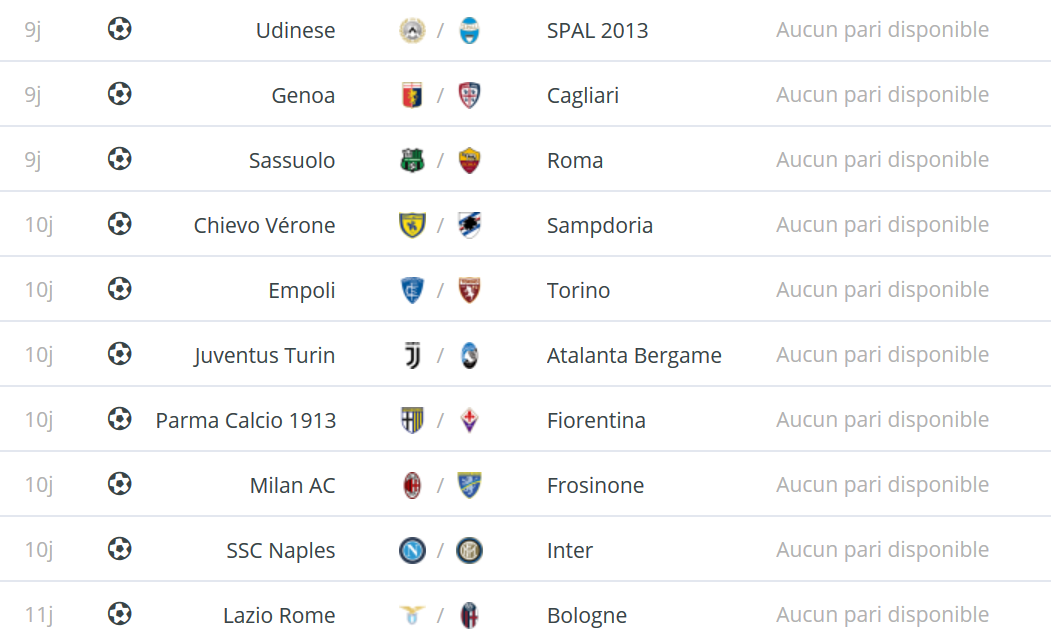
Task: Click the Chievo Vérone yellow shield logo
Action: [412, 225]
